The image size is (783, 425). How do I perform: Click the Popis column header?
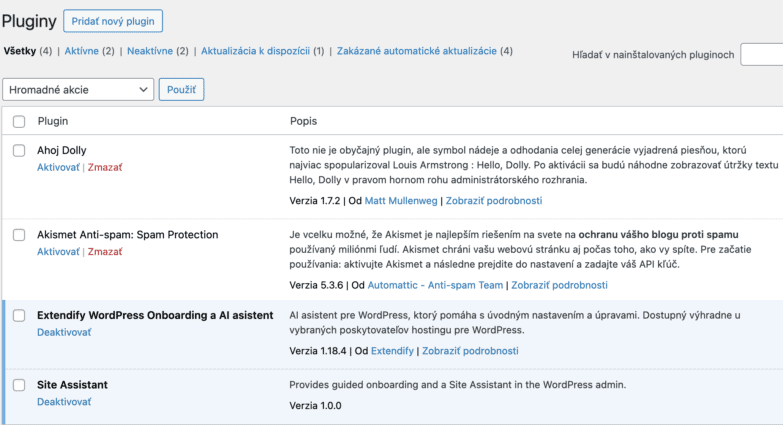[304, 121]
